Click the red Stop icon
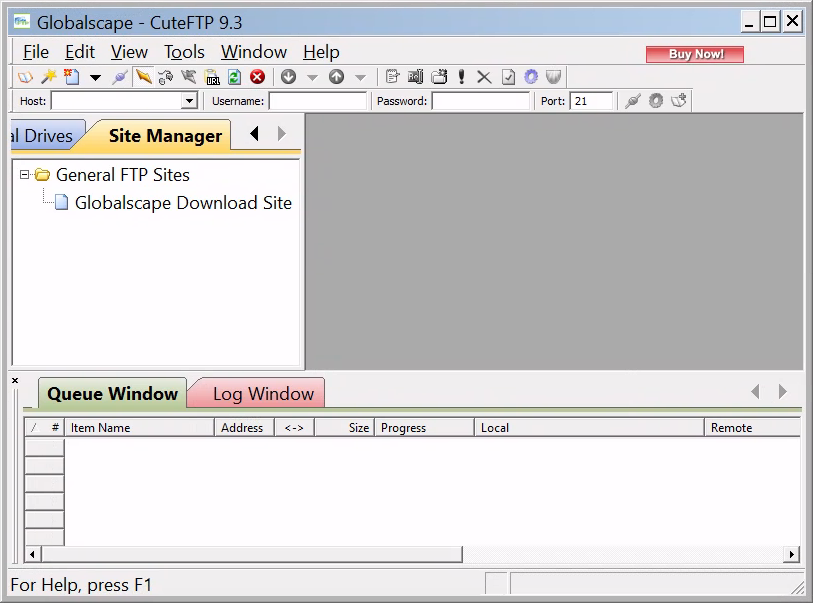The width and height of the screenshot is (813, 603). pos(258,77)
